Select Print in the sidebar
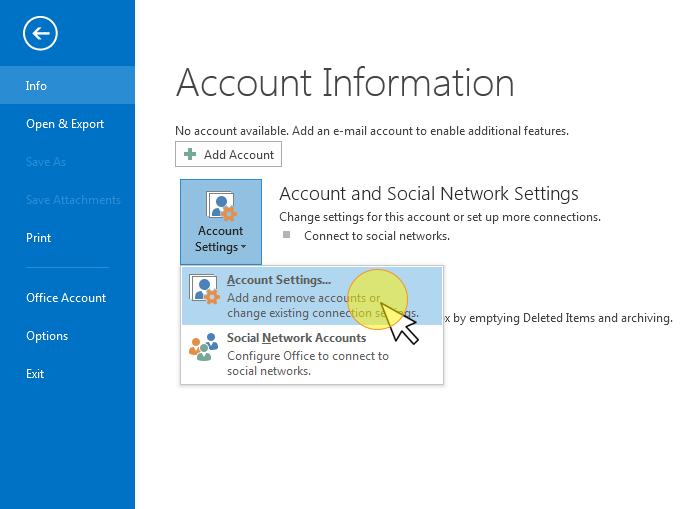This screenshot has width=694, height=509. click(x=67, y=238)
